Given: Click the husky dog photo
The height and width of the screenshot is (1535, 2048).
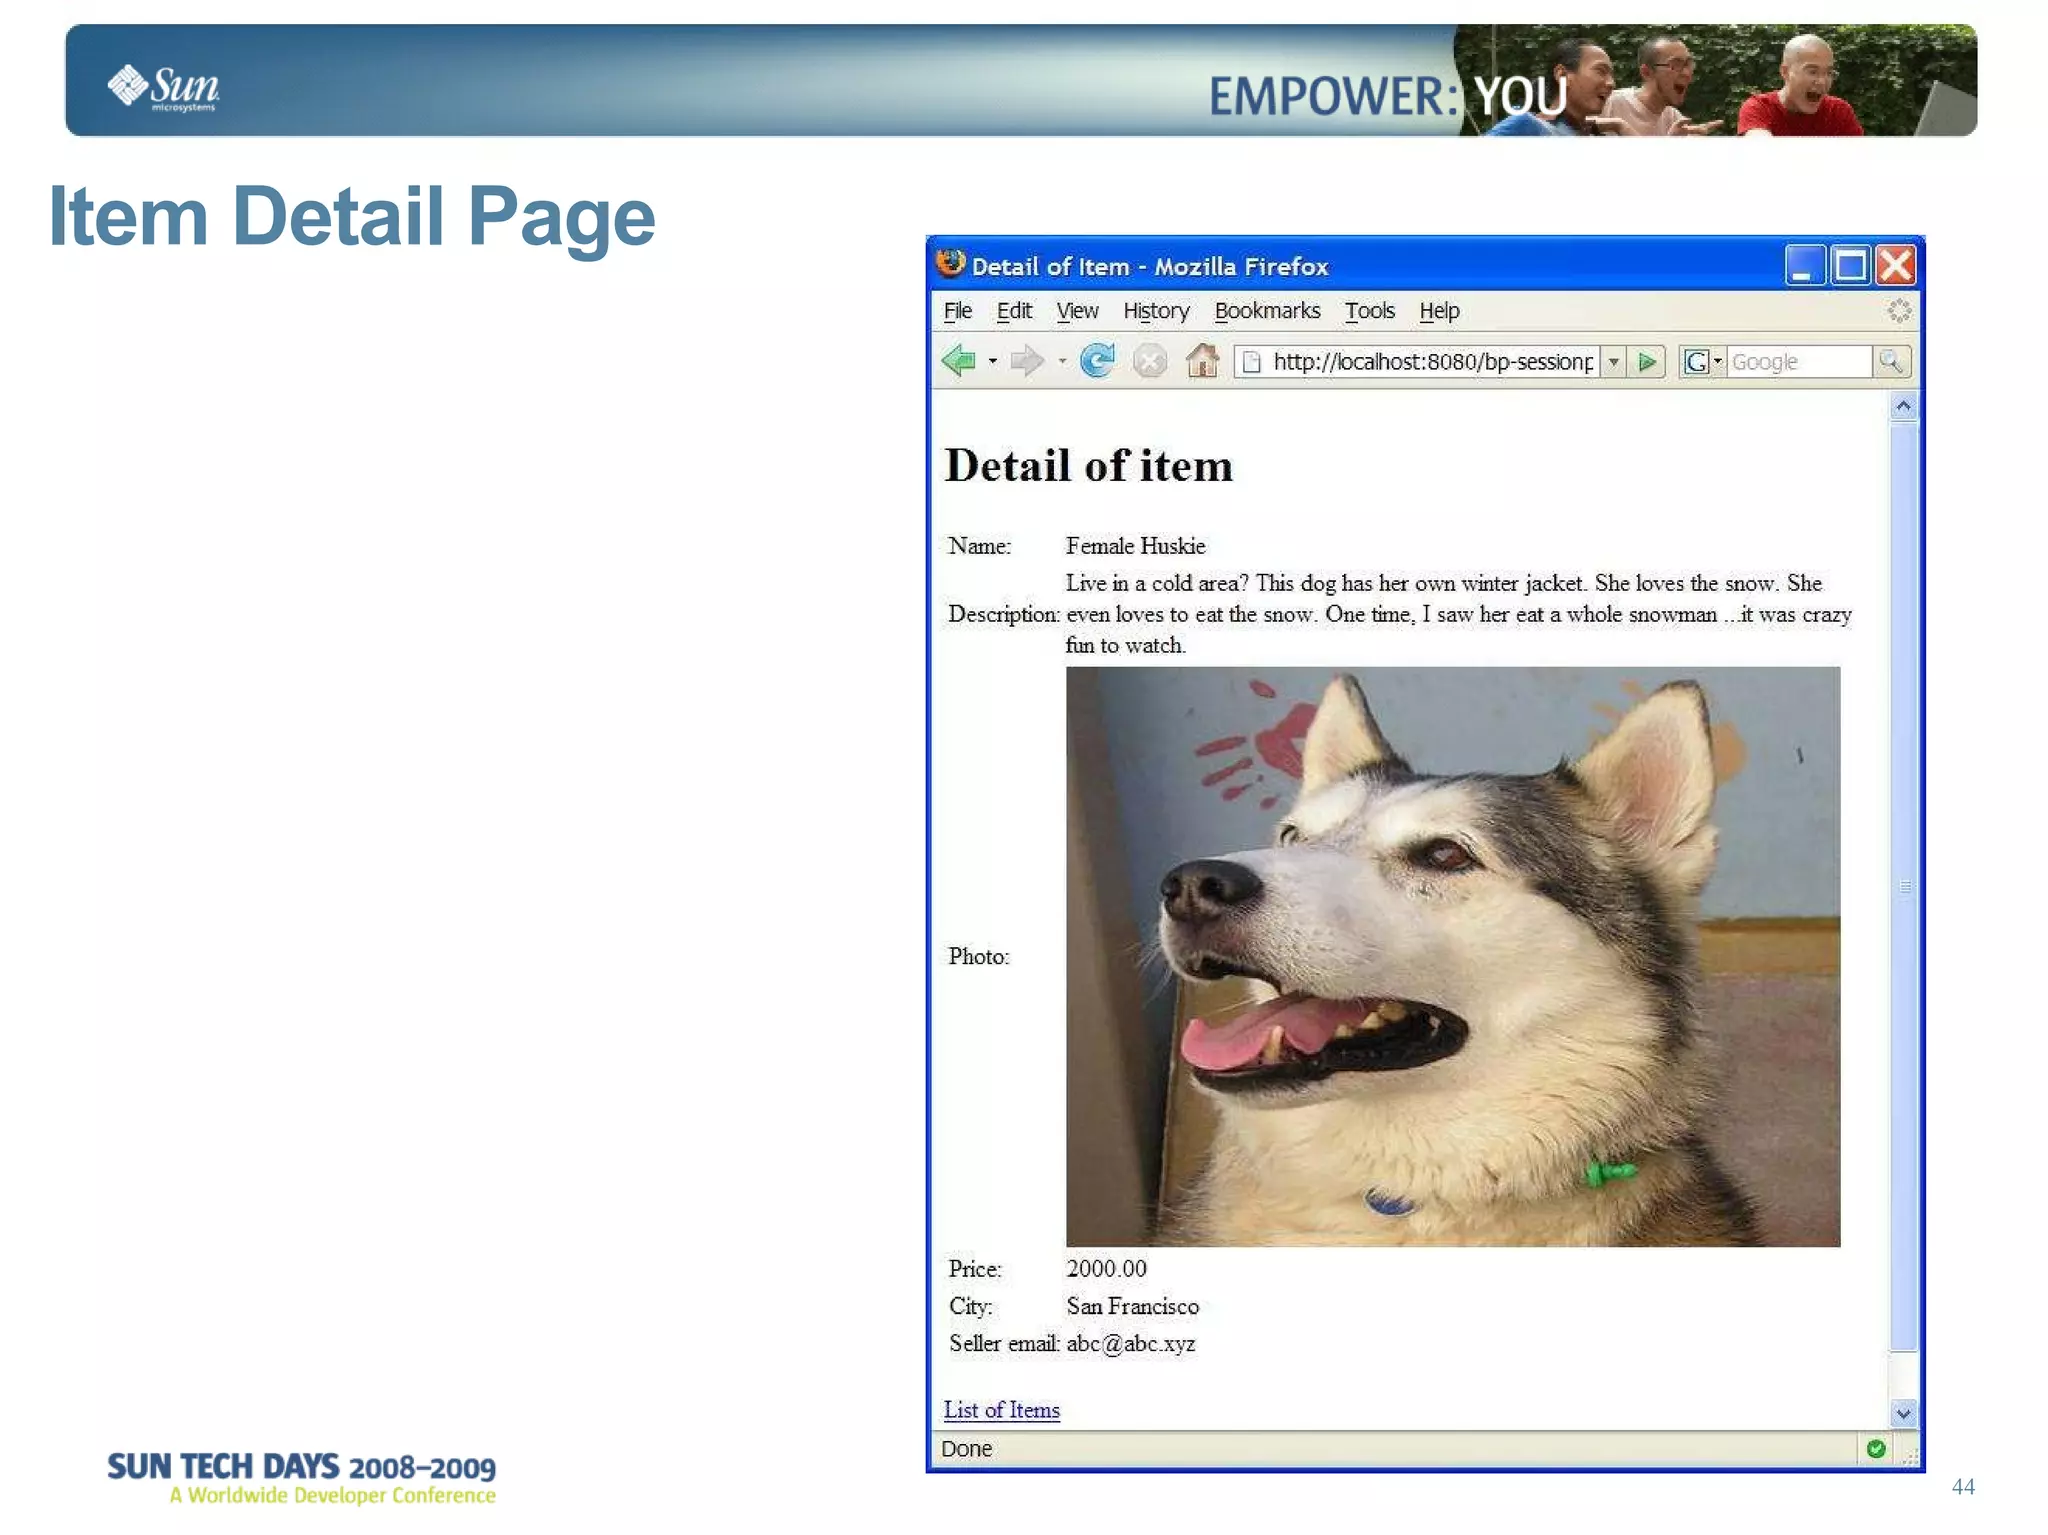Looking at the screenshot, I should (x=1452, y=956).
